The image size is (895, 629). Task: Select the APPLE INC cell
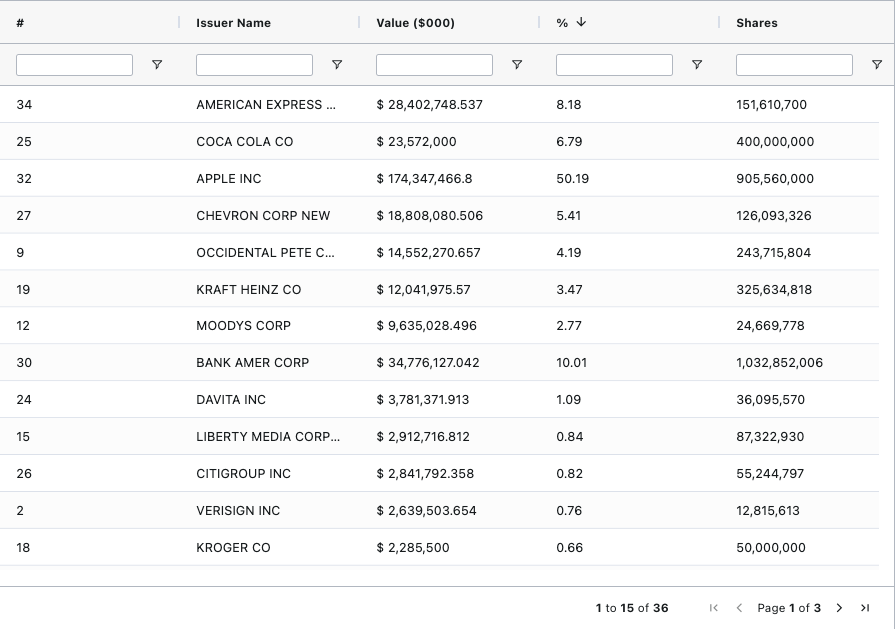coord(228,179)
